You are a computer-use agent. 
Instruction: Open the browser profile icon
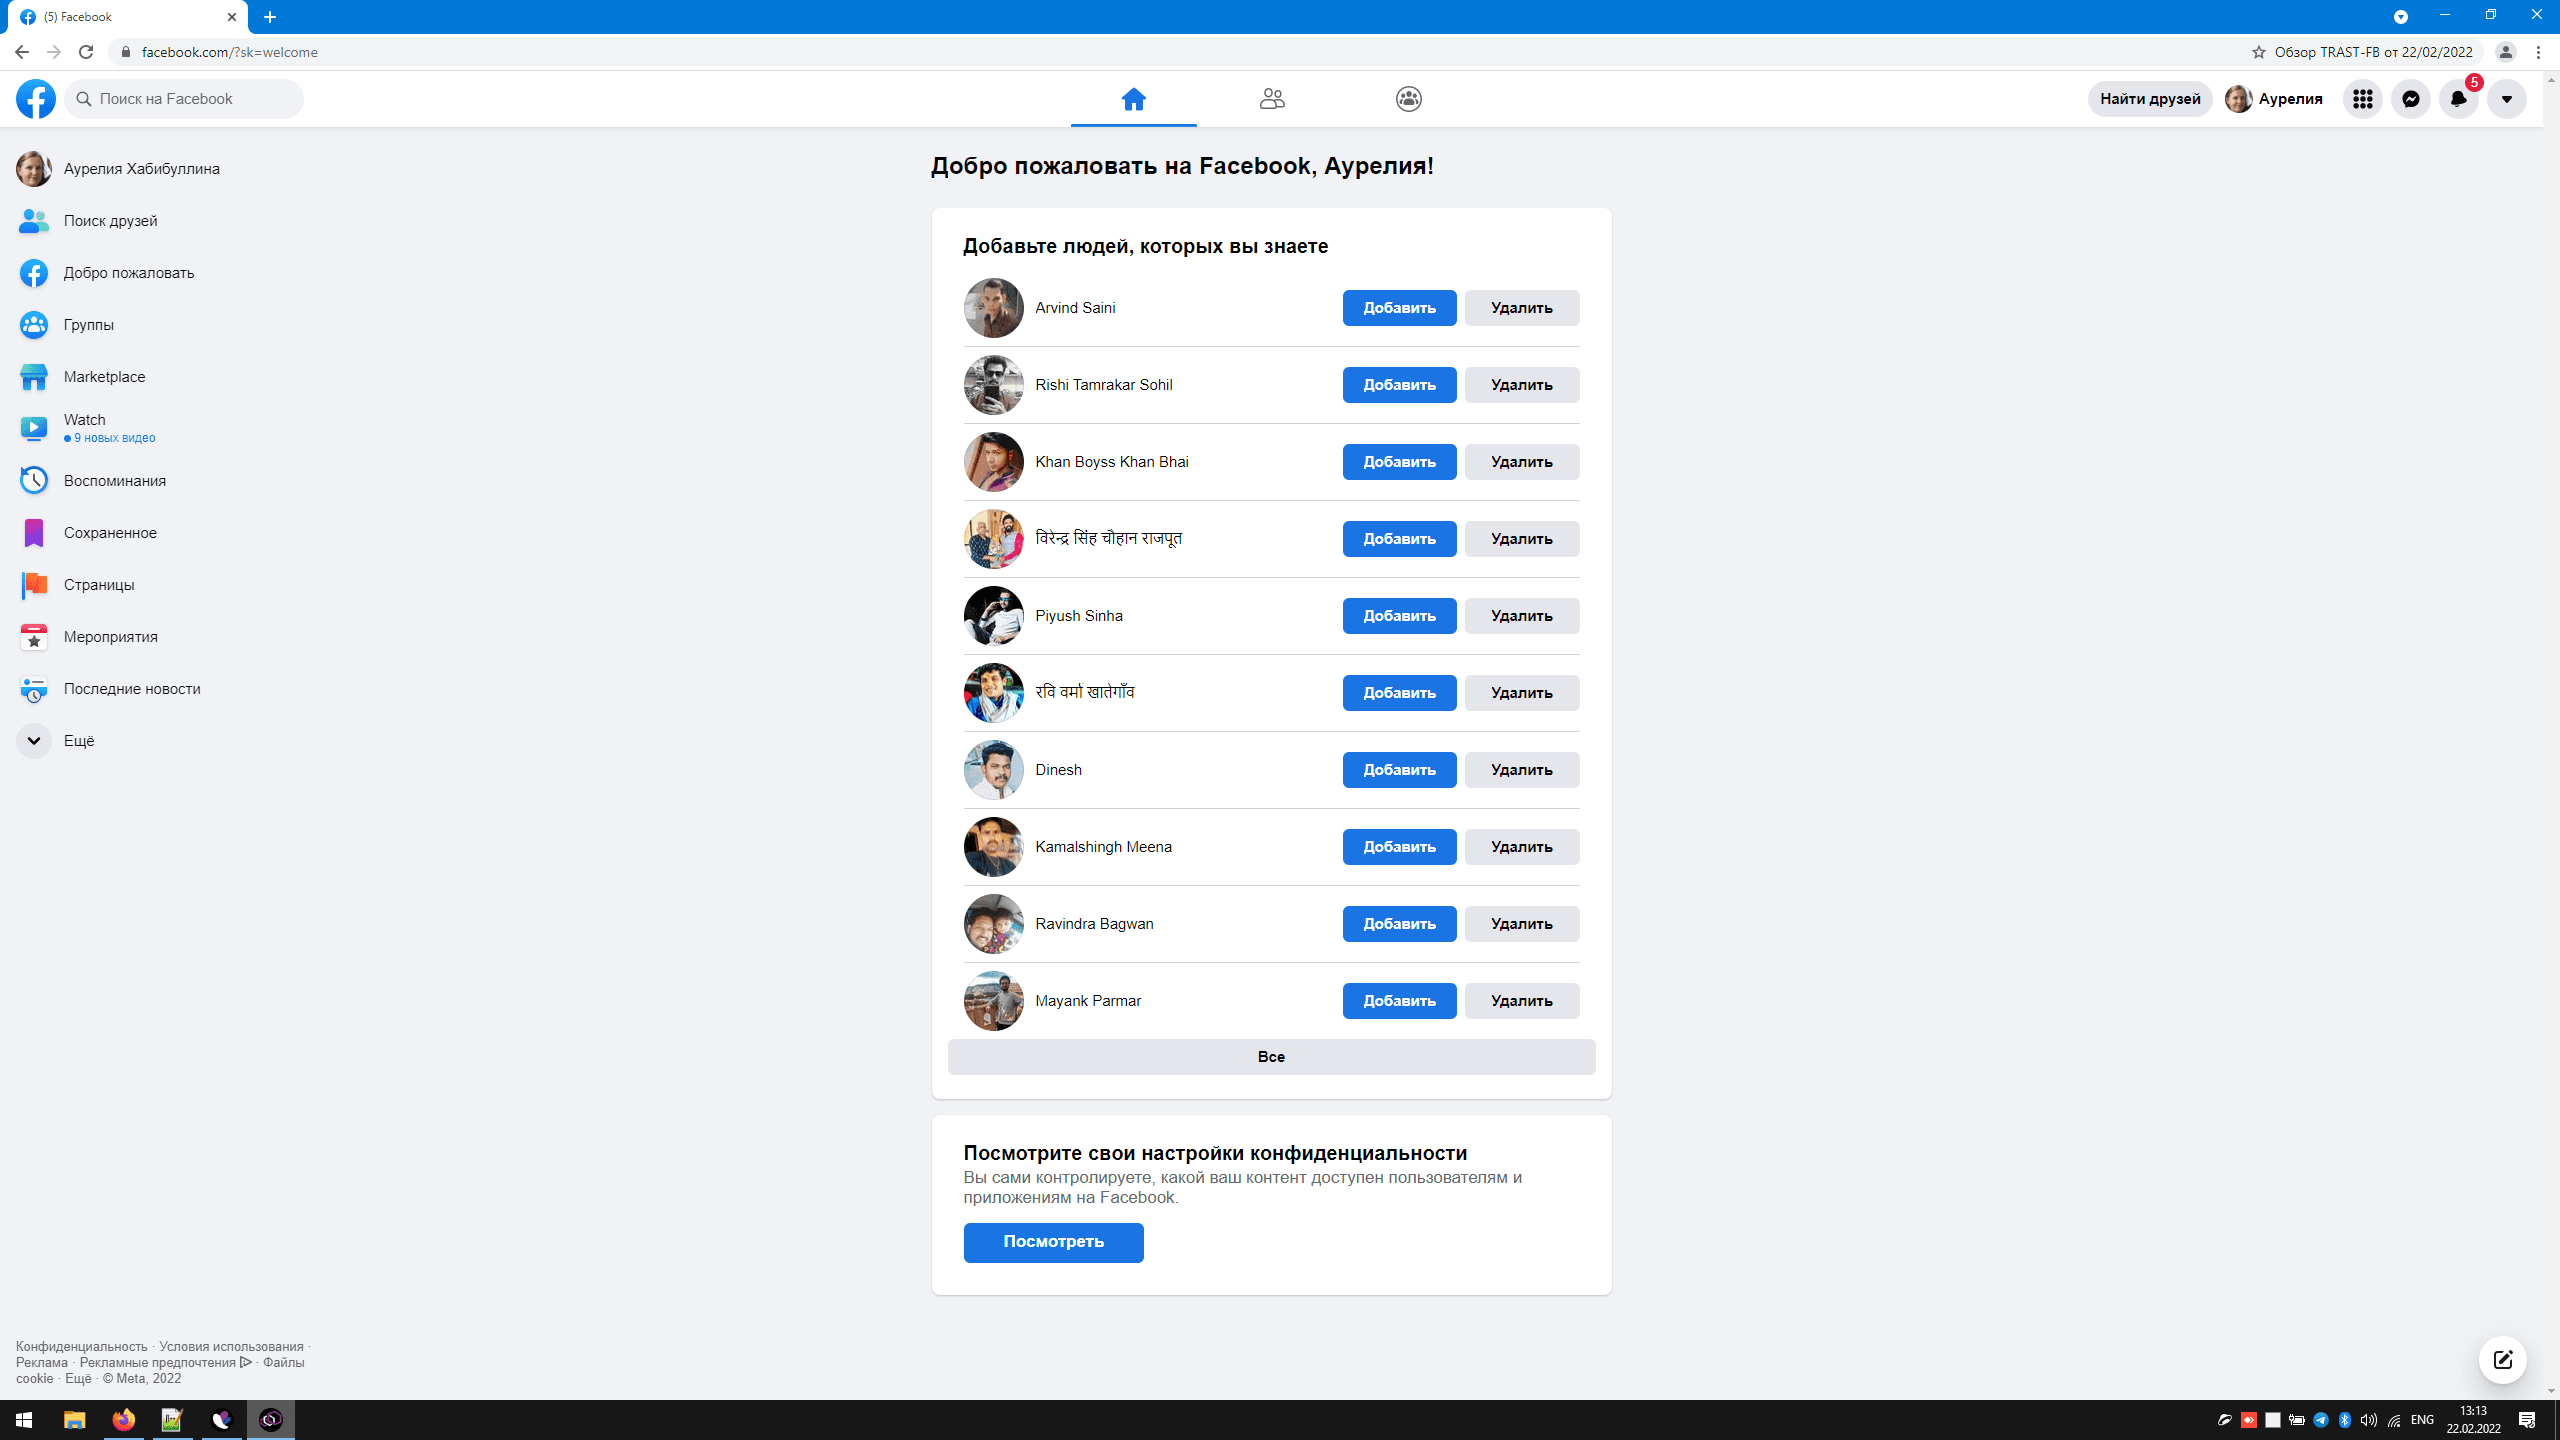pos(2506,52)
